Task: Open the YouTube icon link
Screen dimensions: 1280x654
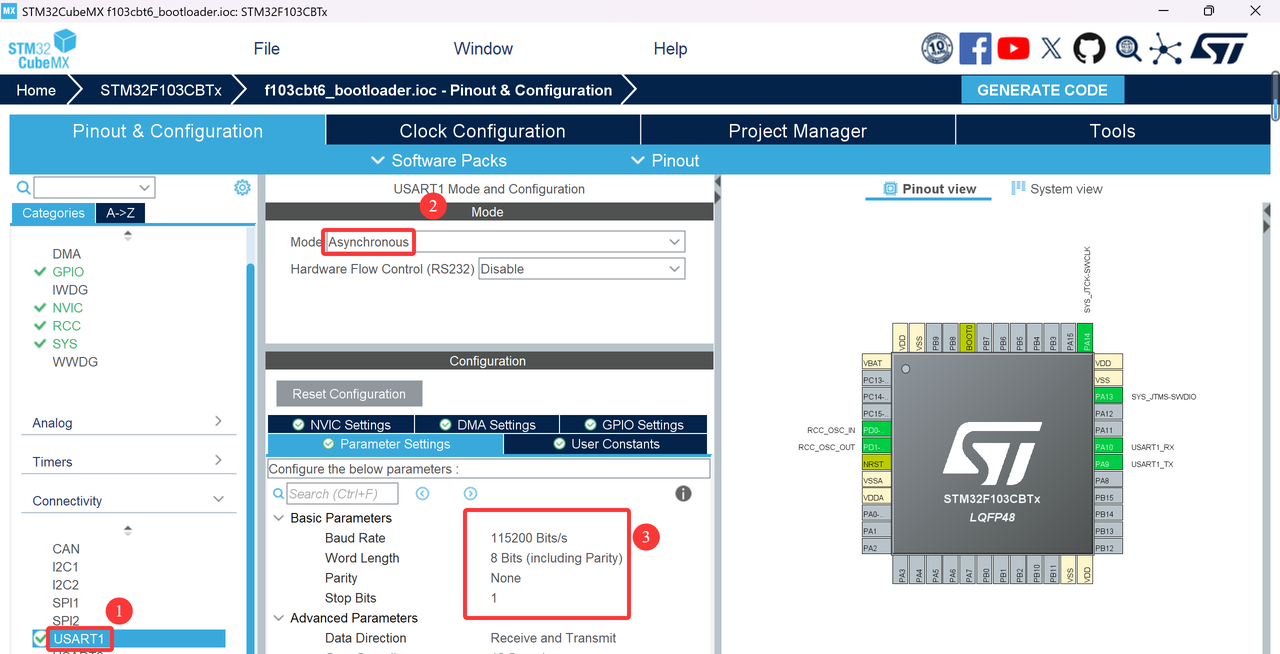Action: click(x=1013, y=48)
